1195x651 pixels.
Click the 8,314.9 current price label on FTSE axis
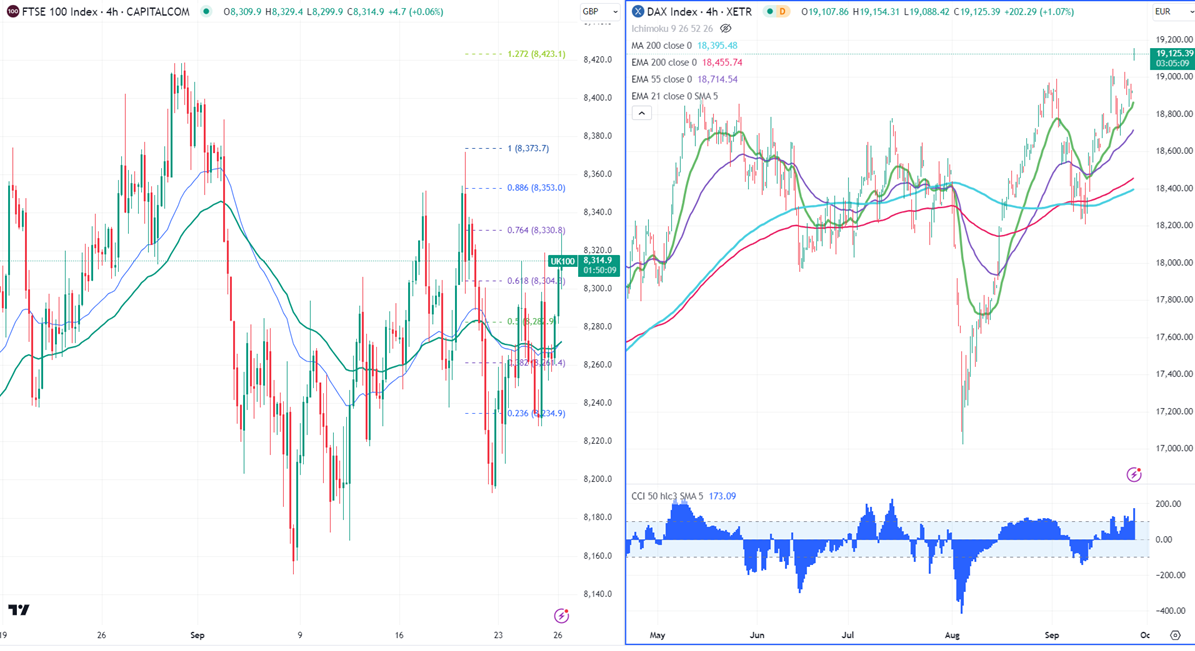click(x=598, y=261)
